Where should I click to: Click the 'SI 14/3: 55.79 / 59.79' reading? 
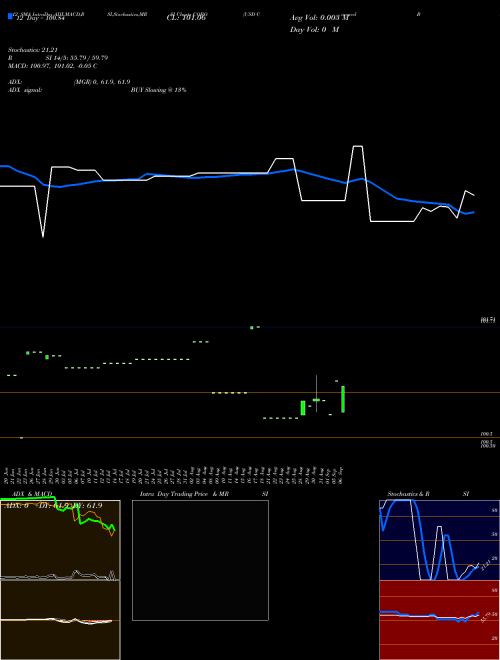(x=77, y=58)
